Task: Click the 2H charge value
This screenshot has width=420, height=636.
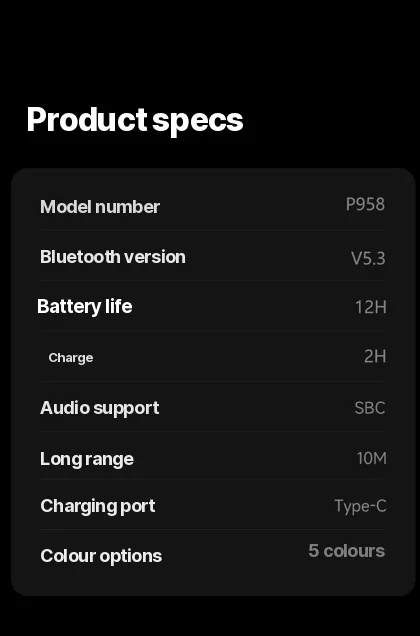Action: (x=375, y=357)
